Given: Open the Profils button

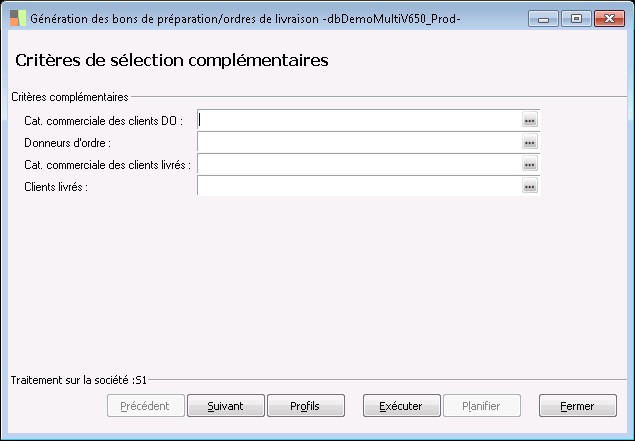Looking at the screenshot, I should pyautogui.click(x=305, y=406).
